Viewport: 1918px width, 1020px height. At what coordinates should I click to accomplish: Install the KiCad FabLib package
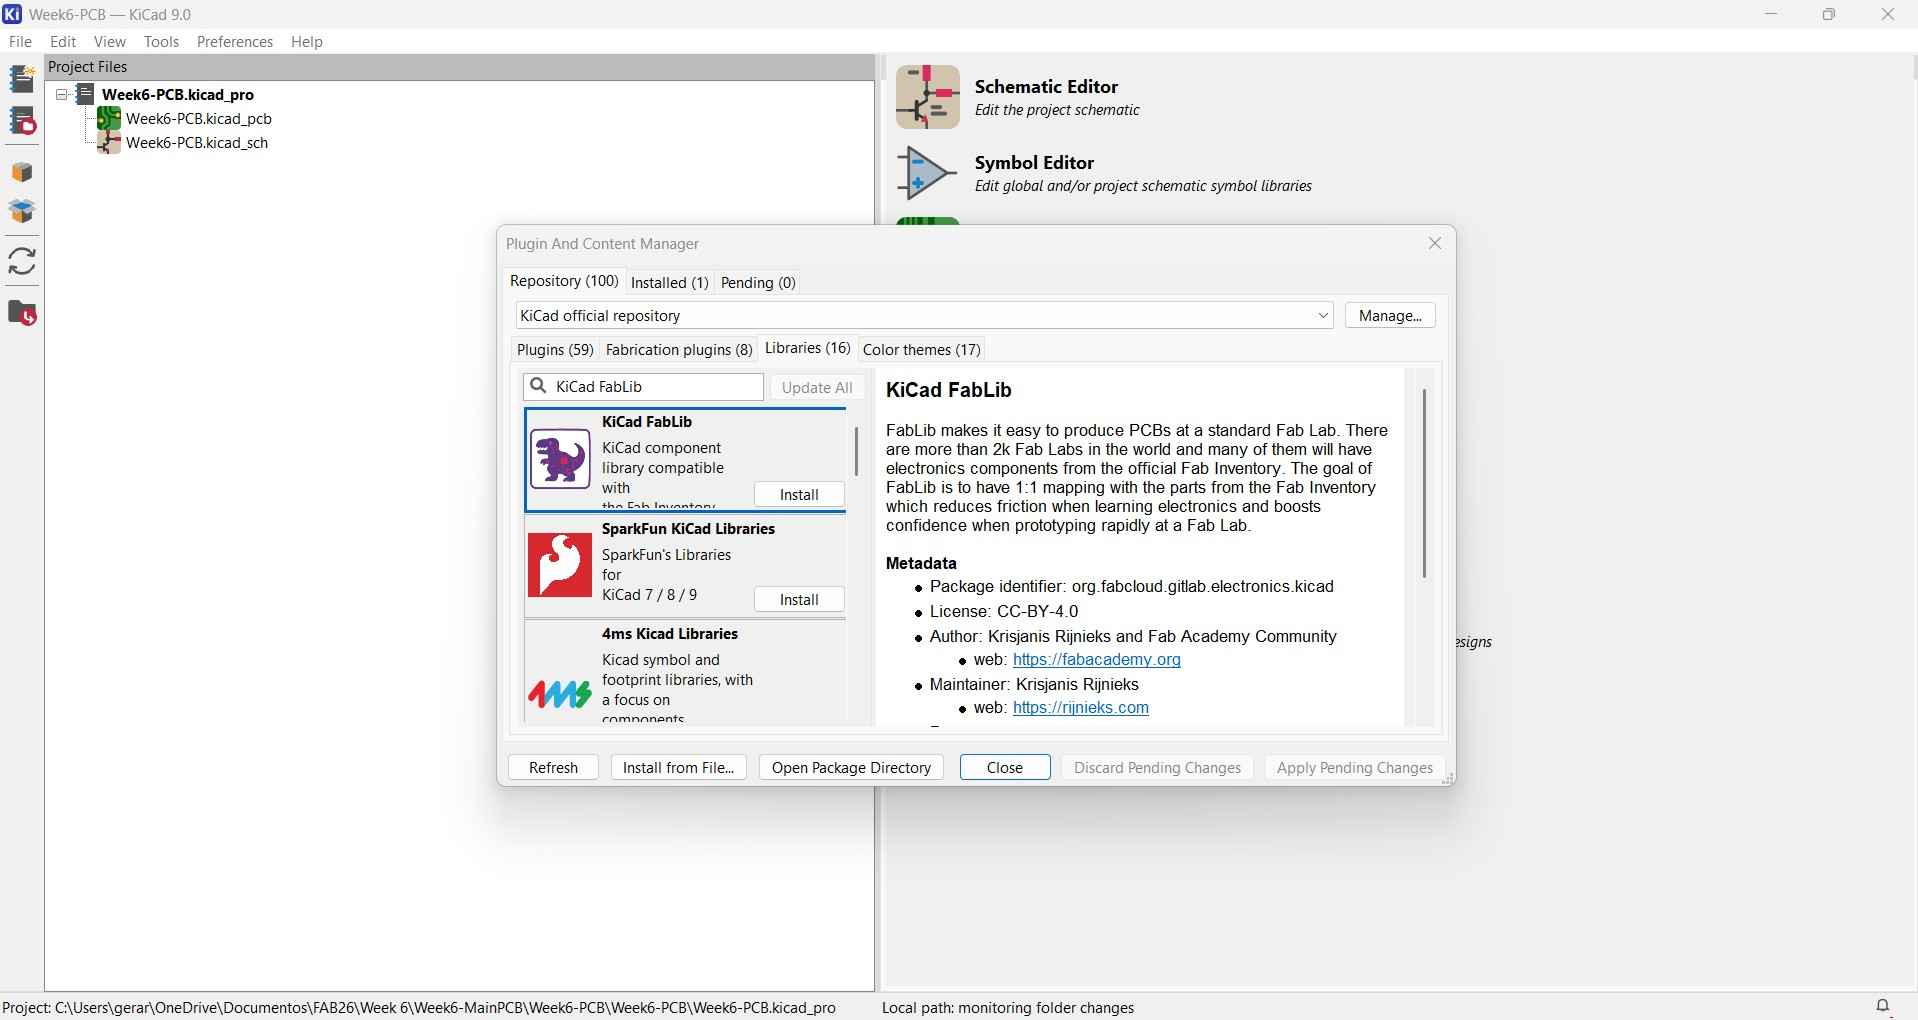tap(799, 495)
